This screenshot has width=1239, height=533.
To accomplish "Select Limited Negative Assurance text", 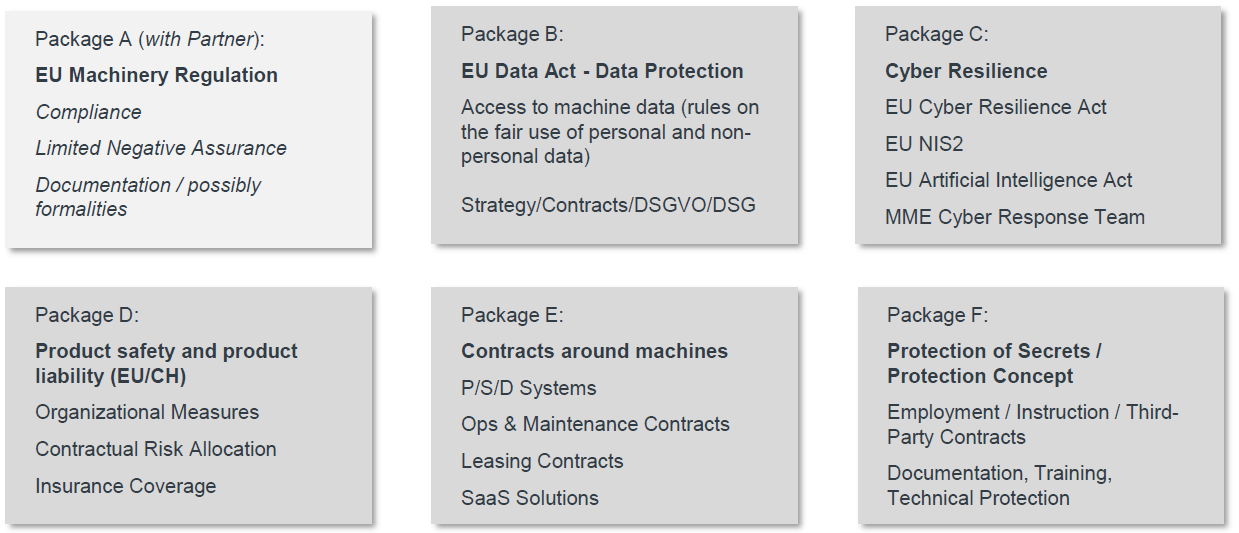I will (161, 148).
